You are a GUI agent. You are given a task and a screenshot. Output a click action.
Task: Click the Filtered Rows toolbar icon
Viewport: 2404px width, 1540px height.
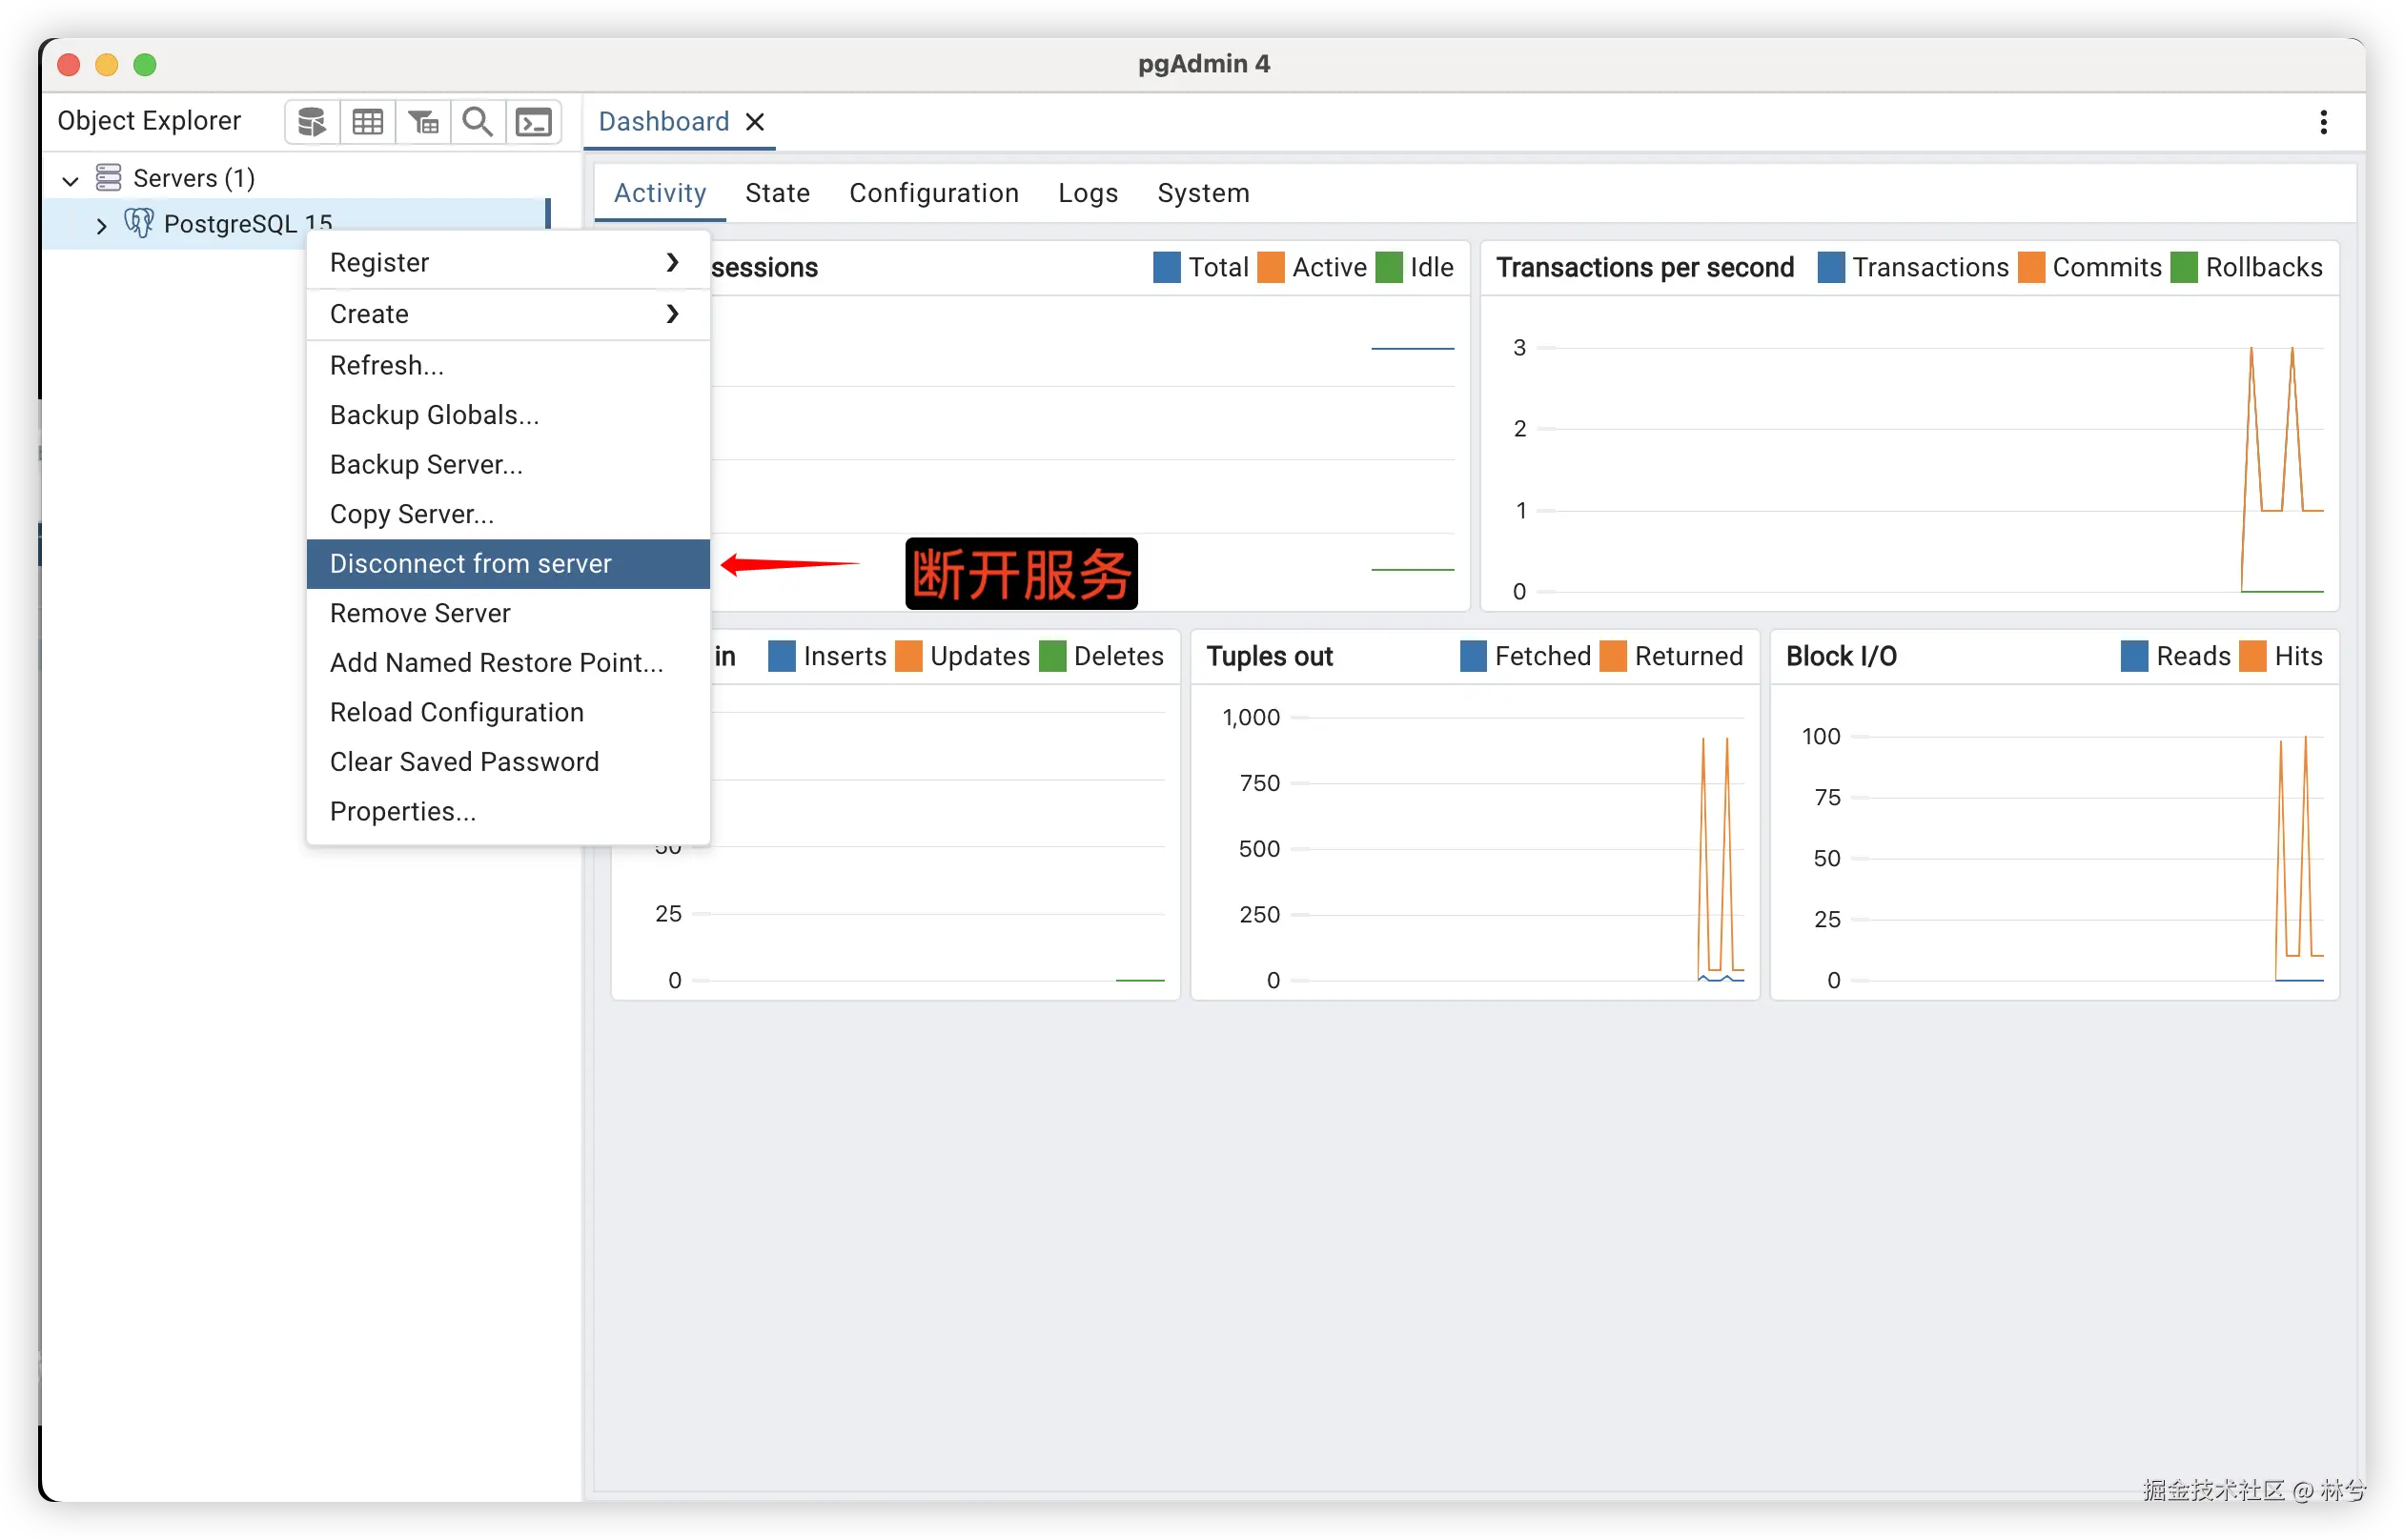pyautogui.click(x=423, y=122)
